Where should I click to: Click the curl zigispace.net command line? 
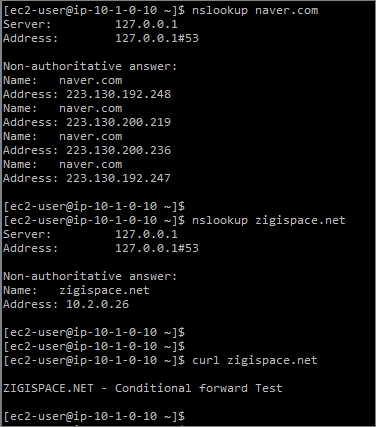click(x=160, y=360)
